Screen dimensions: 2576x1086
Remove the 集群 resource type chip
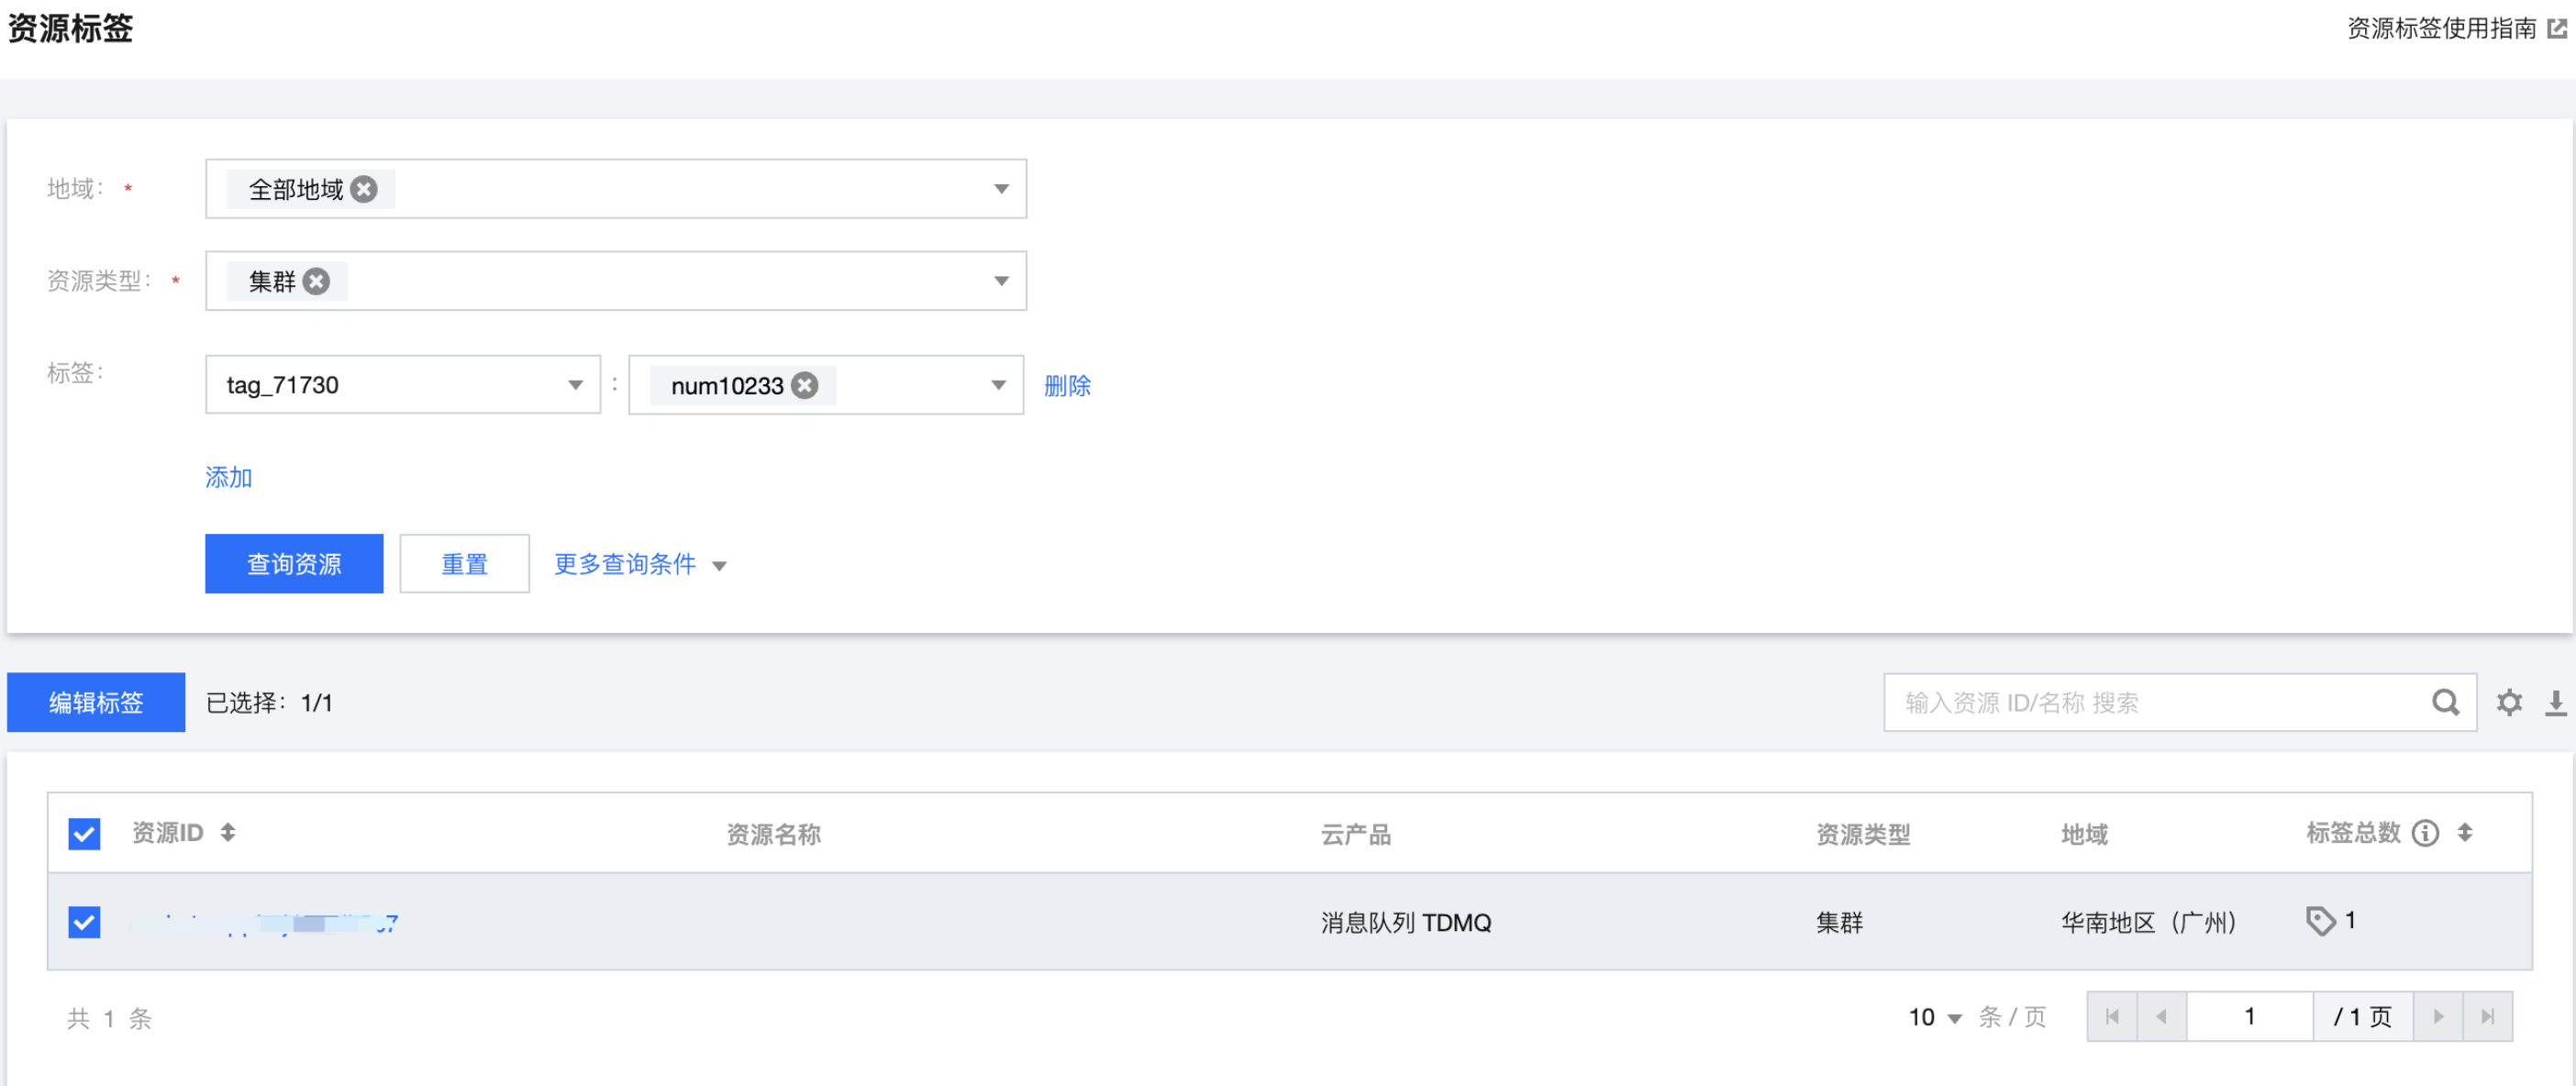317,281
